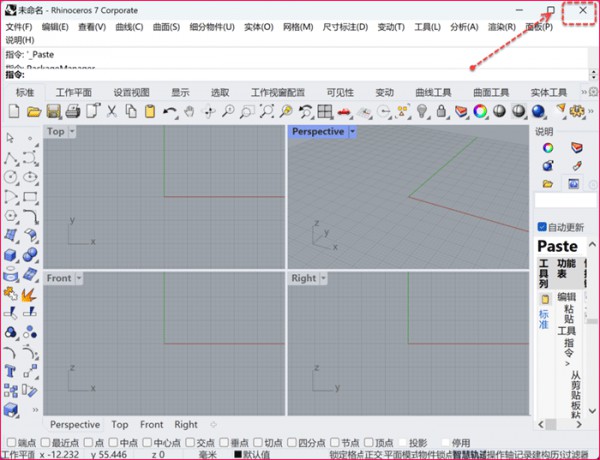This screenshot has height=460, width=600.
Task: Click the puzzle-piece Join icon in left sidebar
Action: pos(10,294)
